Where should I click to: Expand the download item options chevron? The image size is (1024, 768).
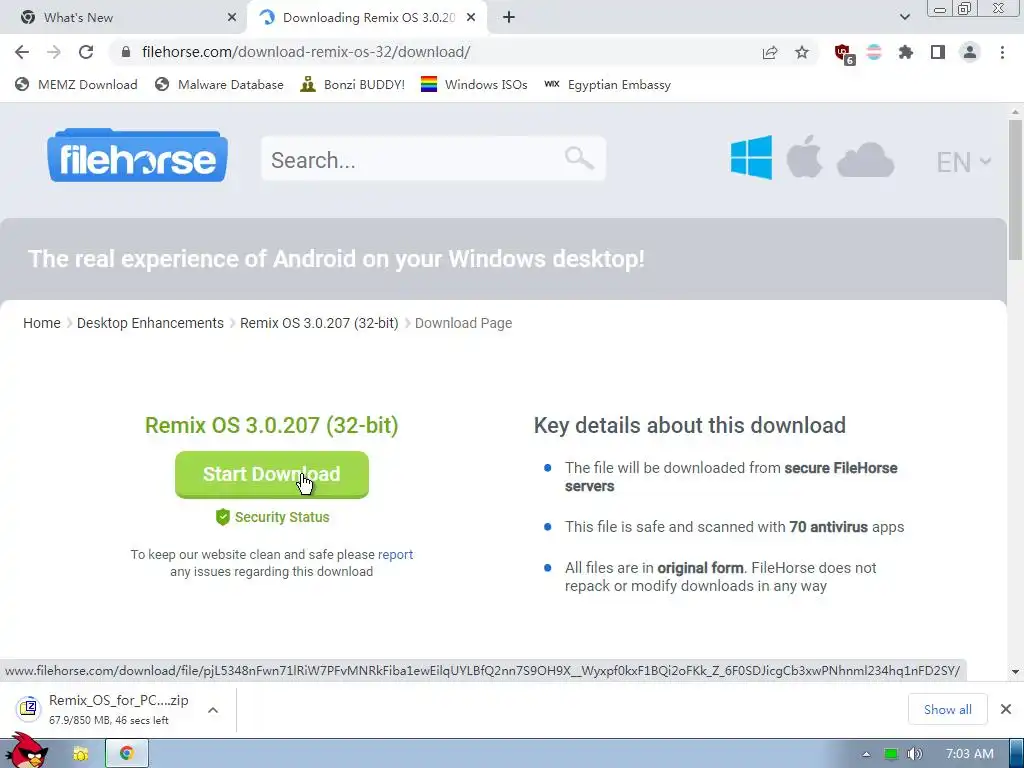(x=213, y=710)
